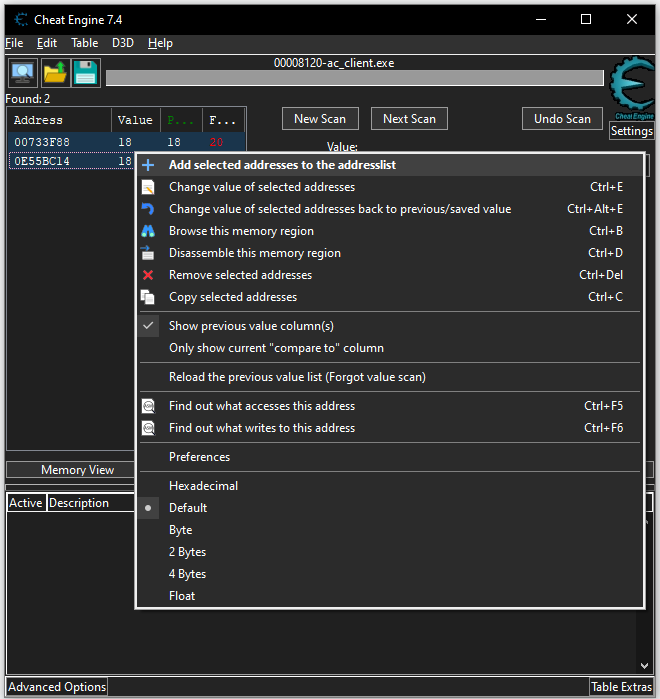The height and width of the screenshot is (699, 660).
Task: Click the binoculars icon for Browse memory region
Action: (148, 231)
